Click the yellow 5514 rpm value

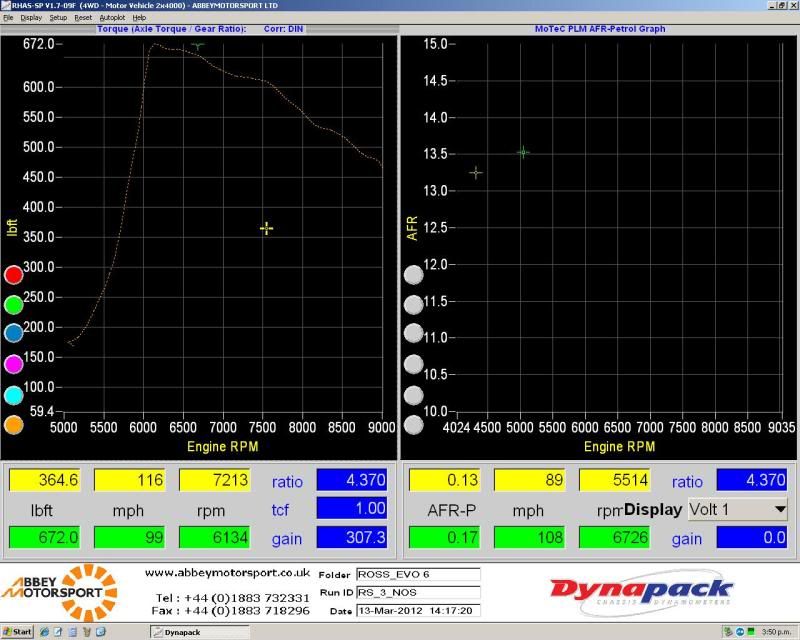(x=614, y=480)
